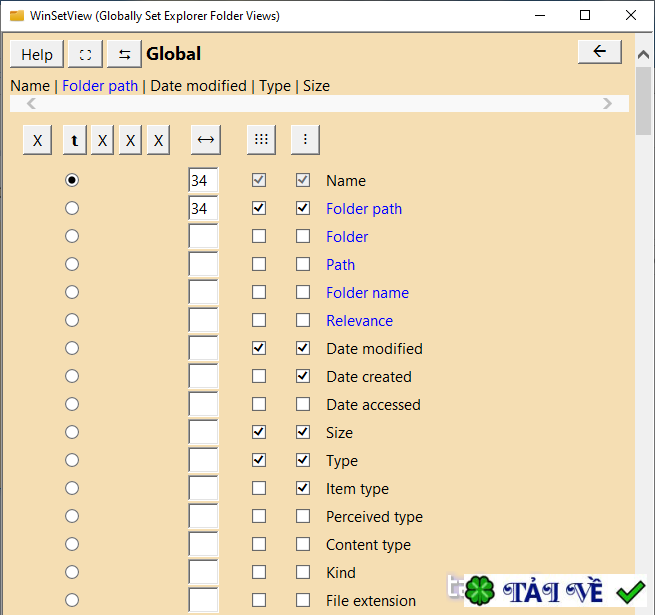Screen dimensions: 655x615
Task: Uncheck the second checkbox of Date created row
Action: 303,376
